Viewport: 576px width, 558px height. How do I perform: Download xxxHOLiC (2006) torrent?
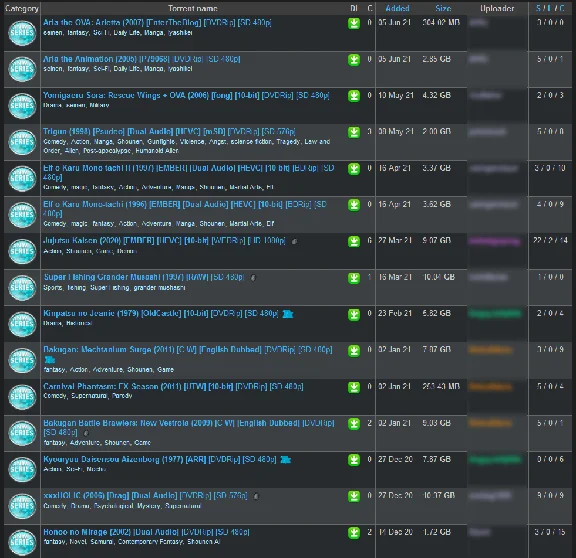[x=354, y=497]
